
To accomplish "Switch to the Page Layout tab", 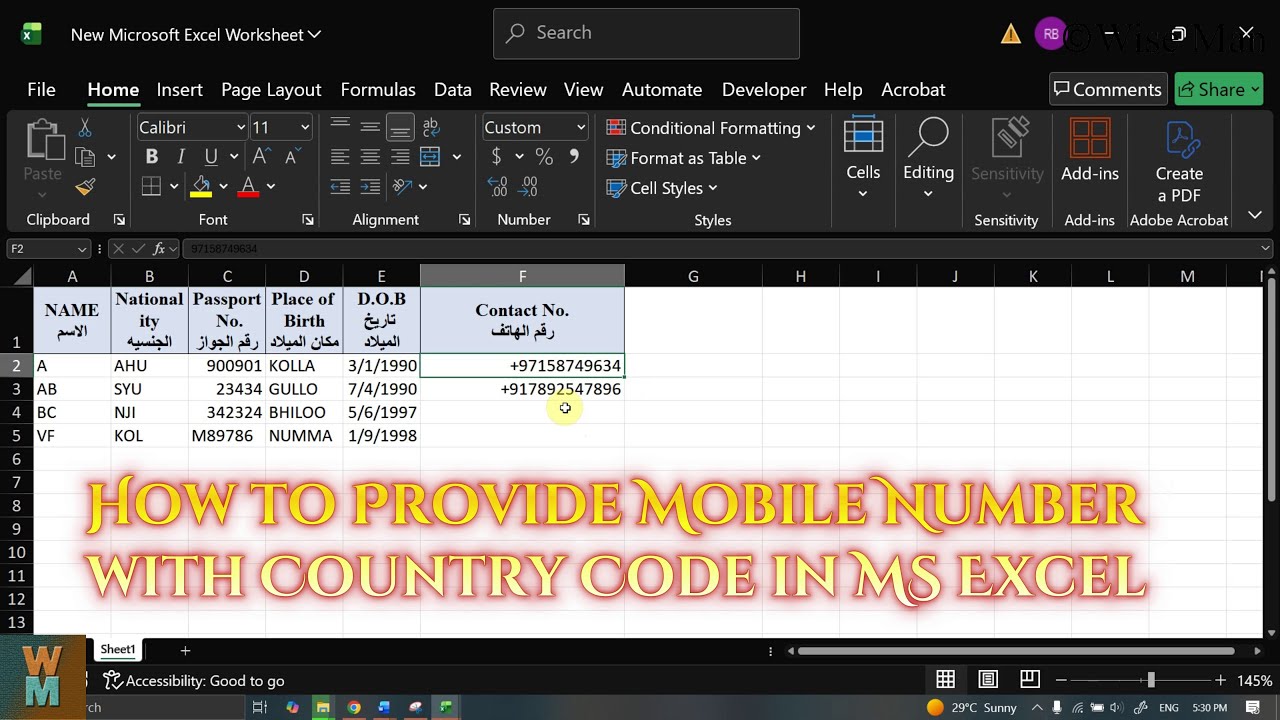I will [x=271, y=89].
